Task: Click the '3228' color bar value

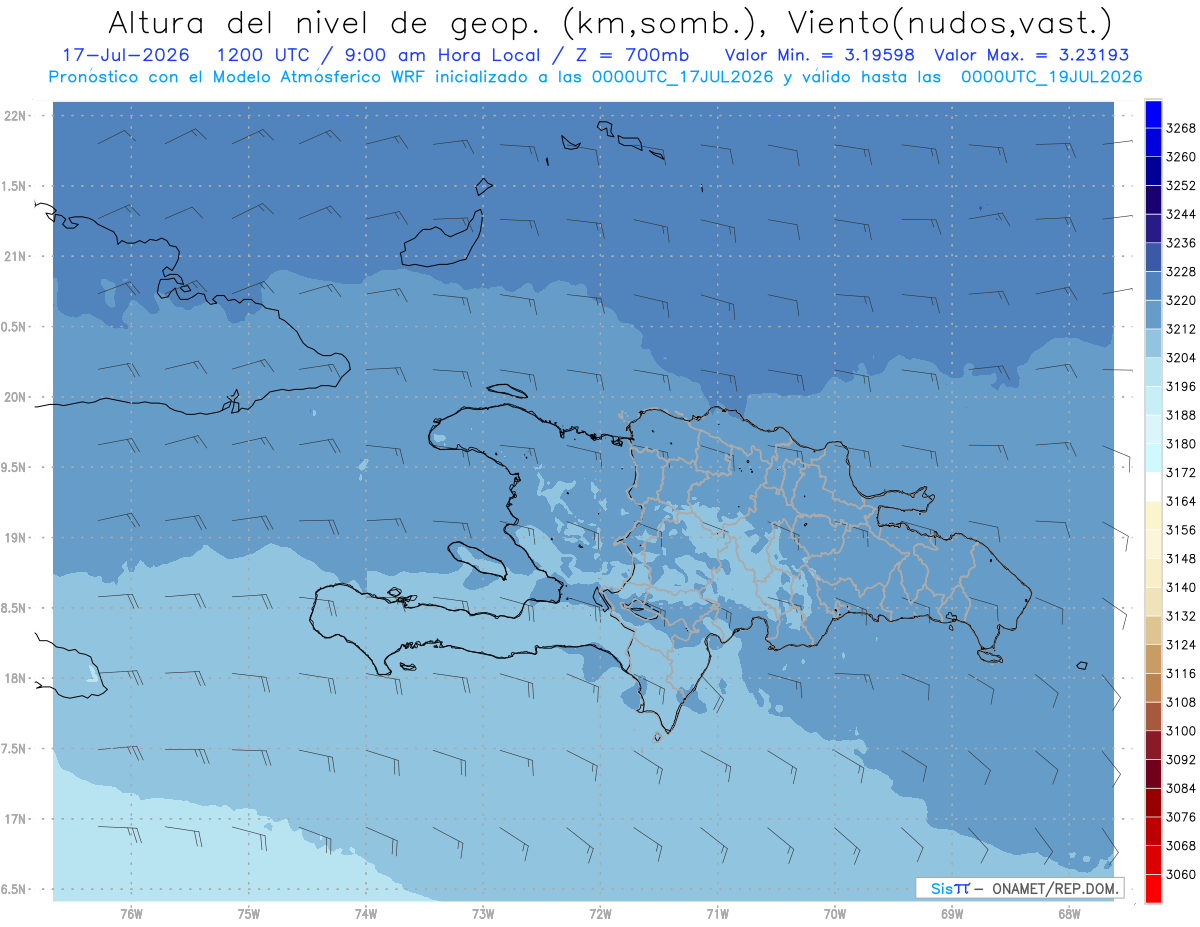Action: click(1181, 272)
